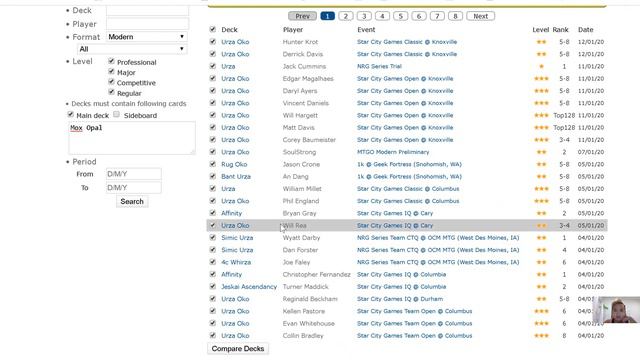The width and height of the screenshot is (640, 360).
Task: Open Bryan Gray's Affinity deck link
Action: click(x=231, y=213)
